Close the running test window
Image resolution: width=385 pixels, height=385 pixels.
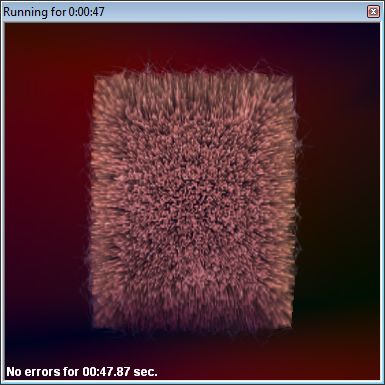[373, 12]
